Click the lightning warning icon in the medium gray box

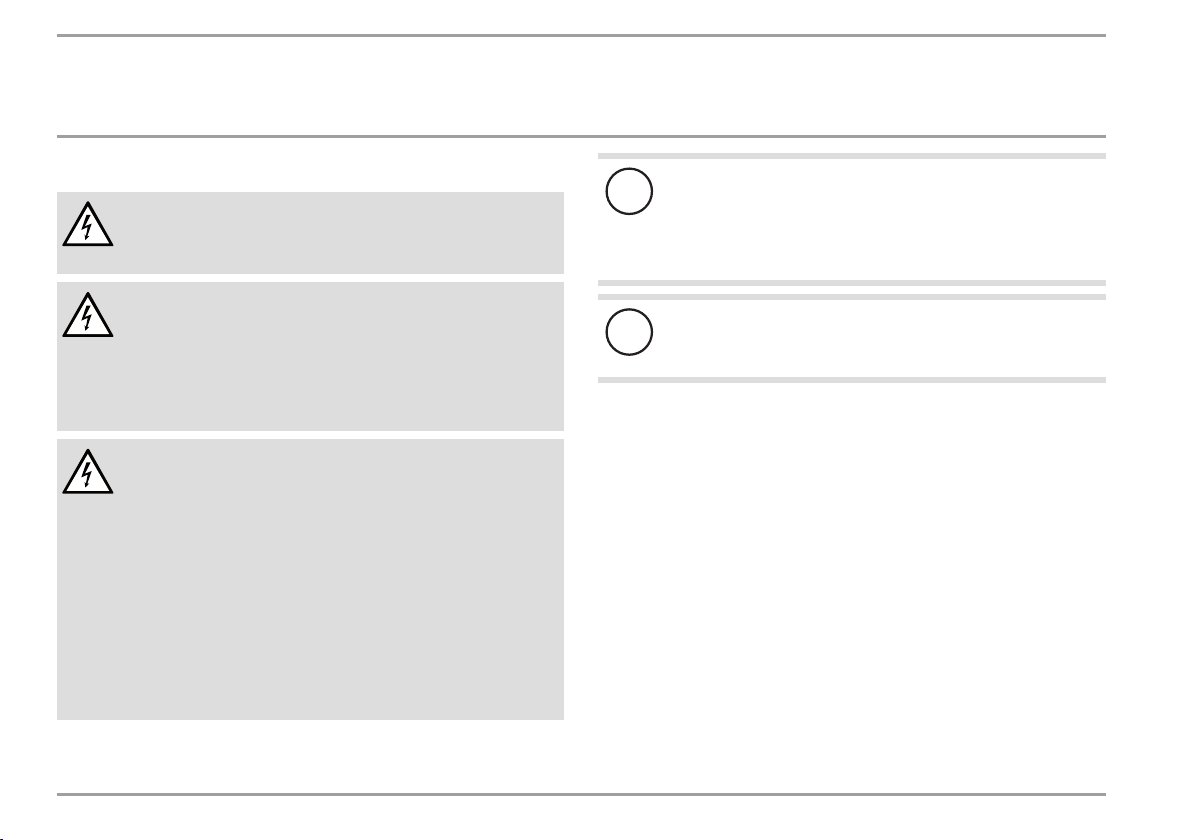click(87, 315)
